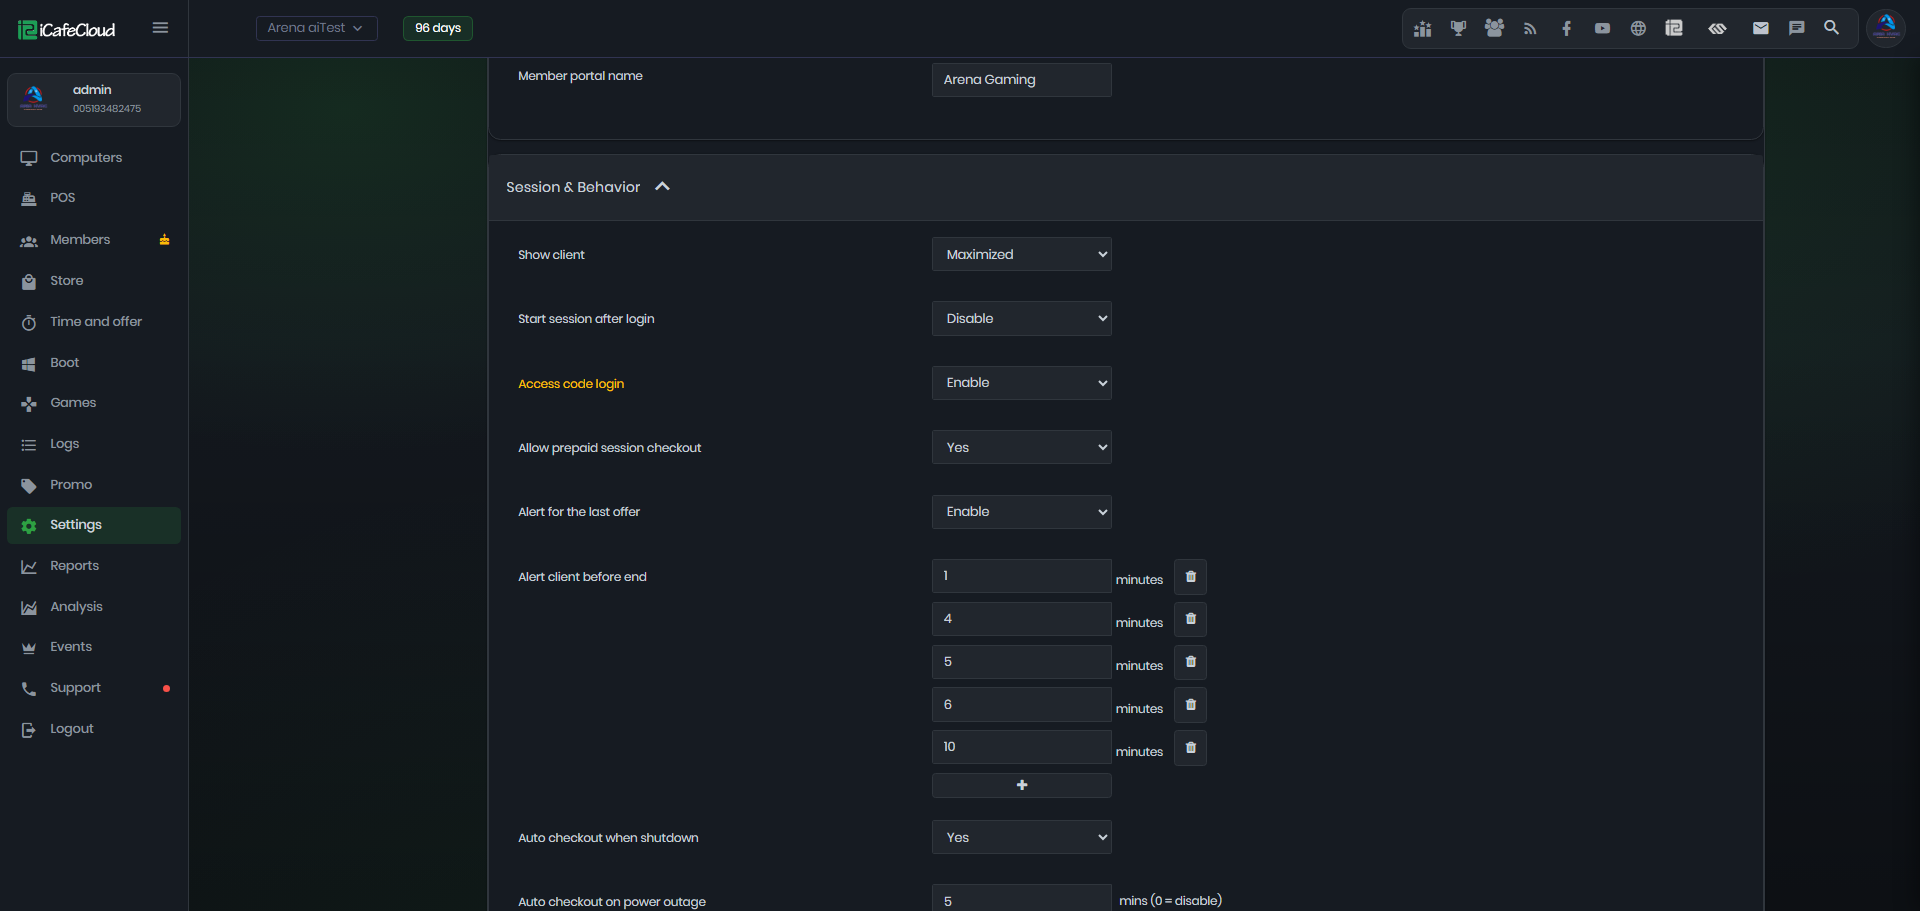Click the search magnifier icon
1920x911 pixels.
(x=1831, y=28)
